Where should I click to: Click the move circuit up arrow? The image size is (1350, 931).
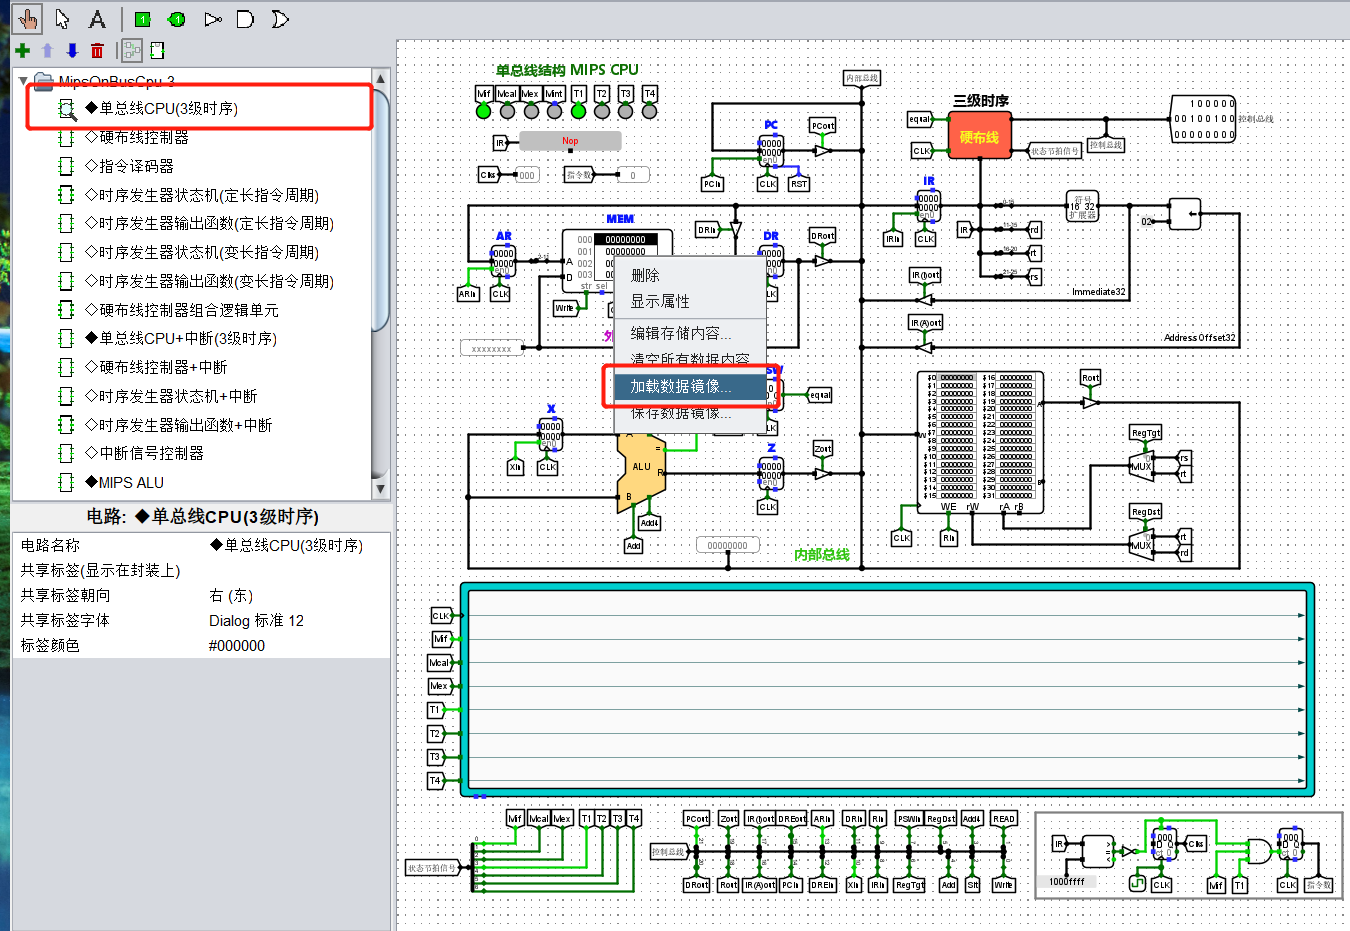coord(47,50)
